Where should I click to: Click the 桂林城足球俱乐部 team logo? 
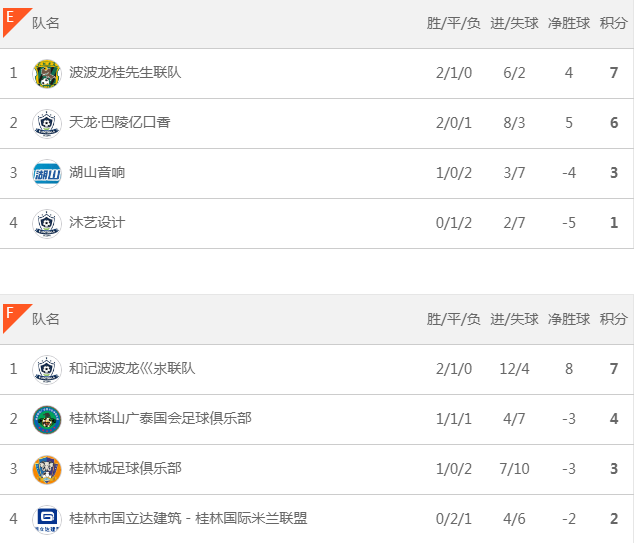(46, 469)
